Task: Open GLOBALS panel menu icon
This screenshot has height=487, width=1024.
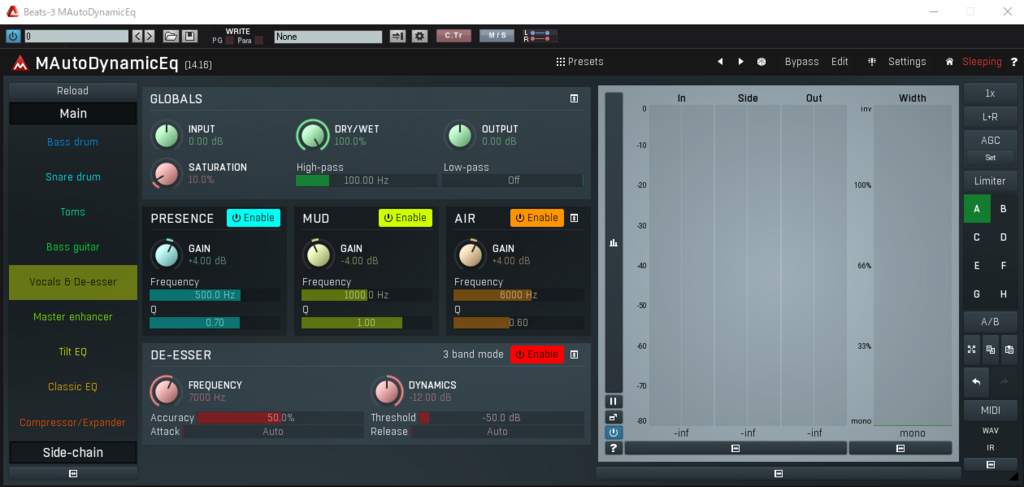Action: tap(574, 99)
